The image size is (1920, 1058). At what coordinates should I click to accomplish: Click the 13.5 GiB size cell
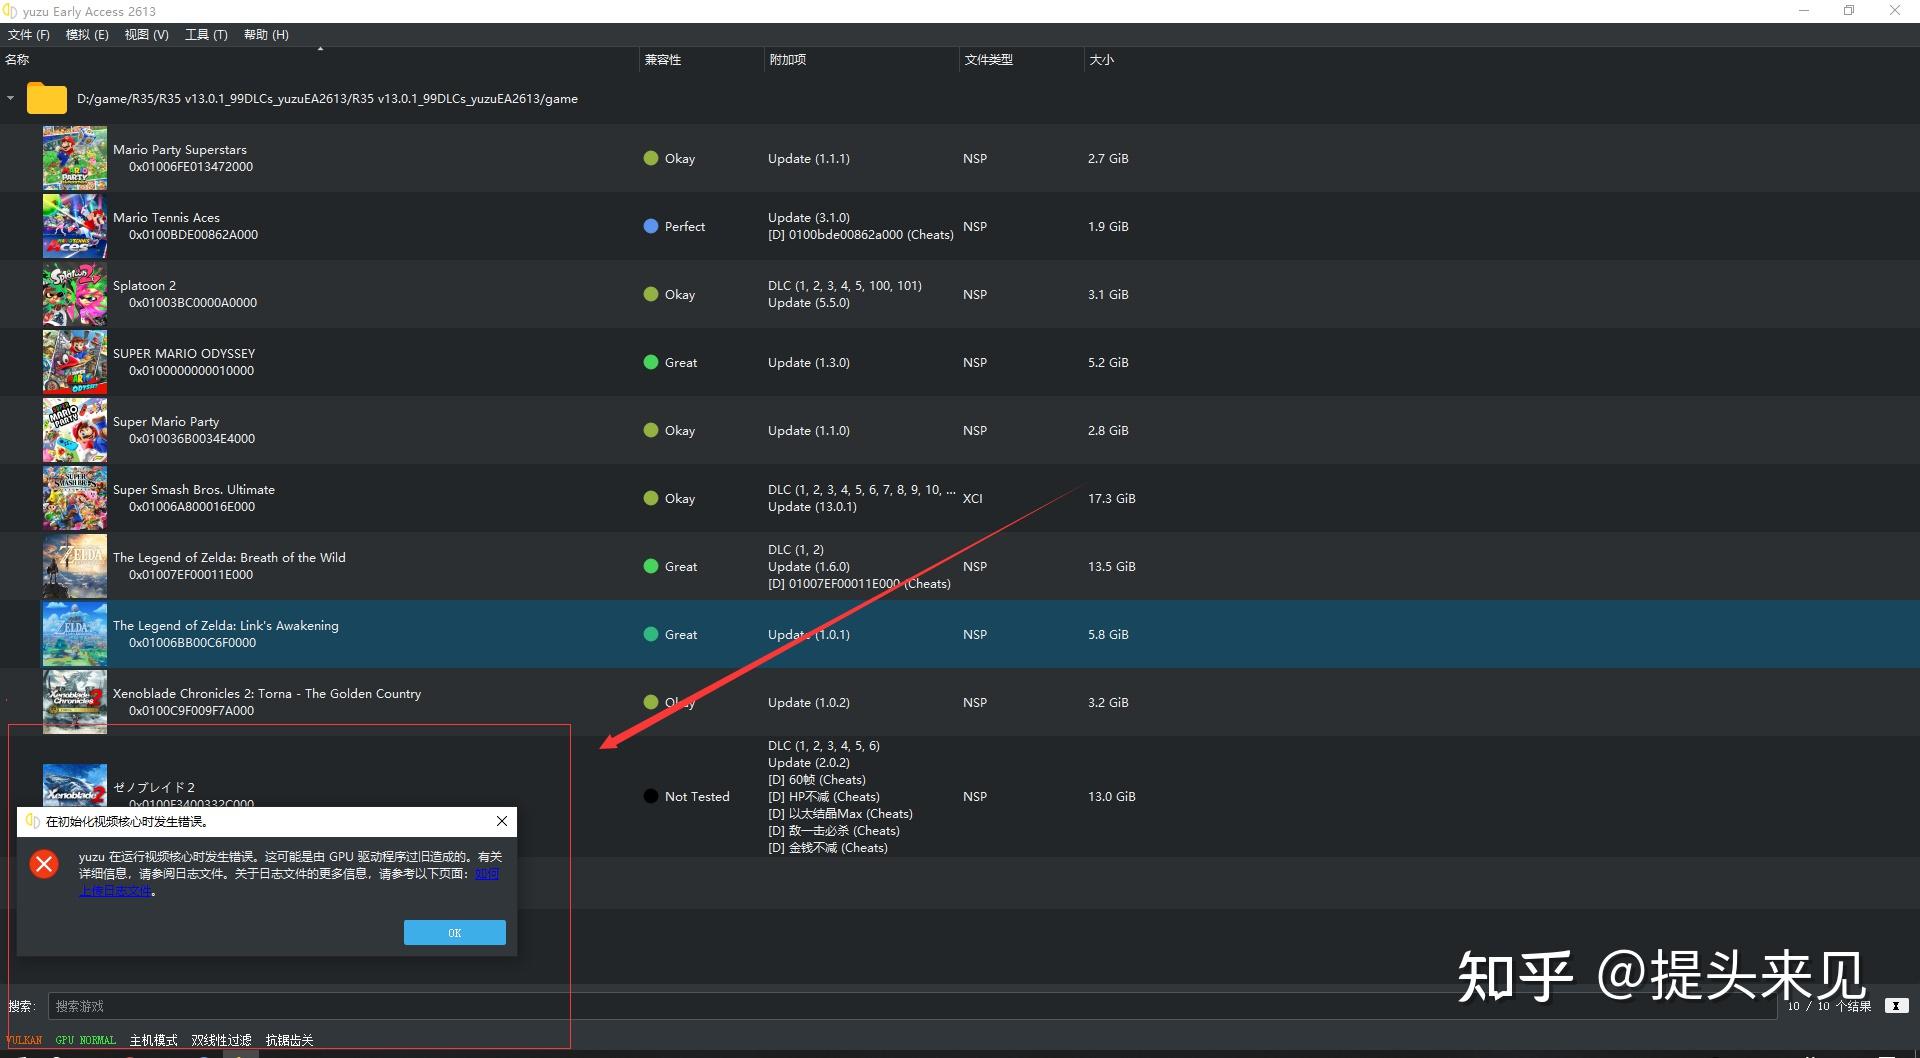click(1112, 566)
